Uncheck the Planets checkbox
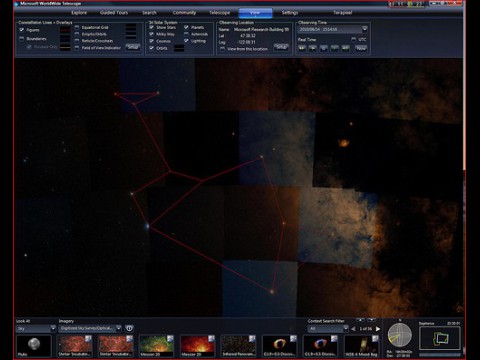Image resolution: width=480 pixels, height=360 pixels. click(186, 27)
